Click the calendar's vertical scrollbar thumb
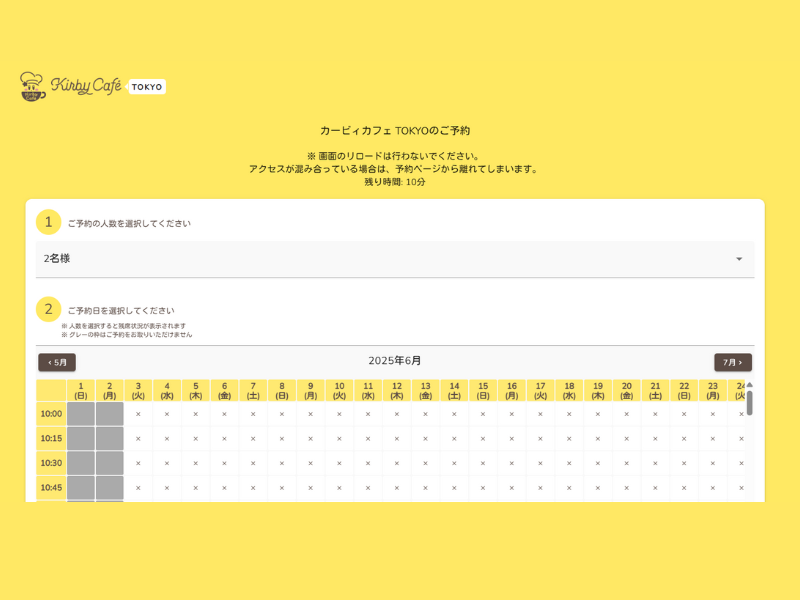800x600 pixels. point(749,403)
